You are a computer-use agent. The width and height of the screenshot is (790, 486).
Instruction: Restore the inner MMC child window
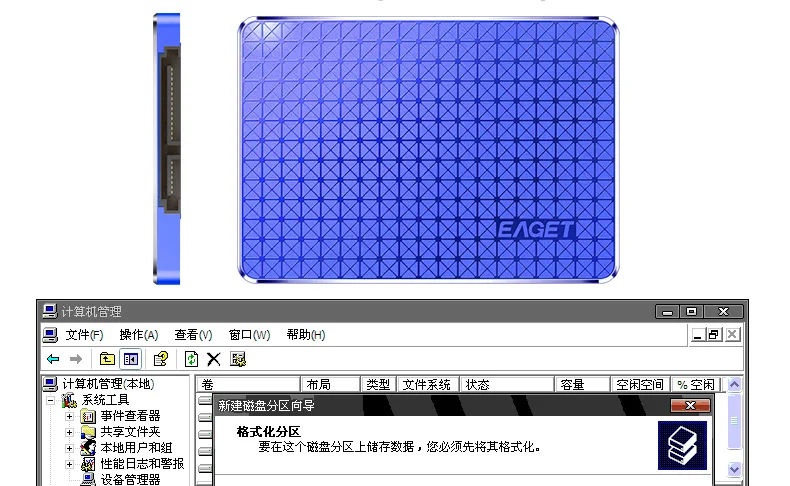pyautogui.click(x=713, y=335)
